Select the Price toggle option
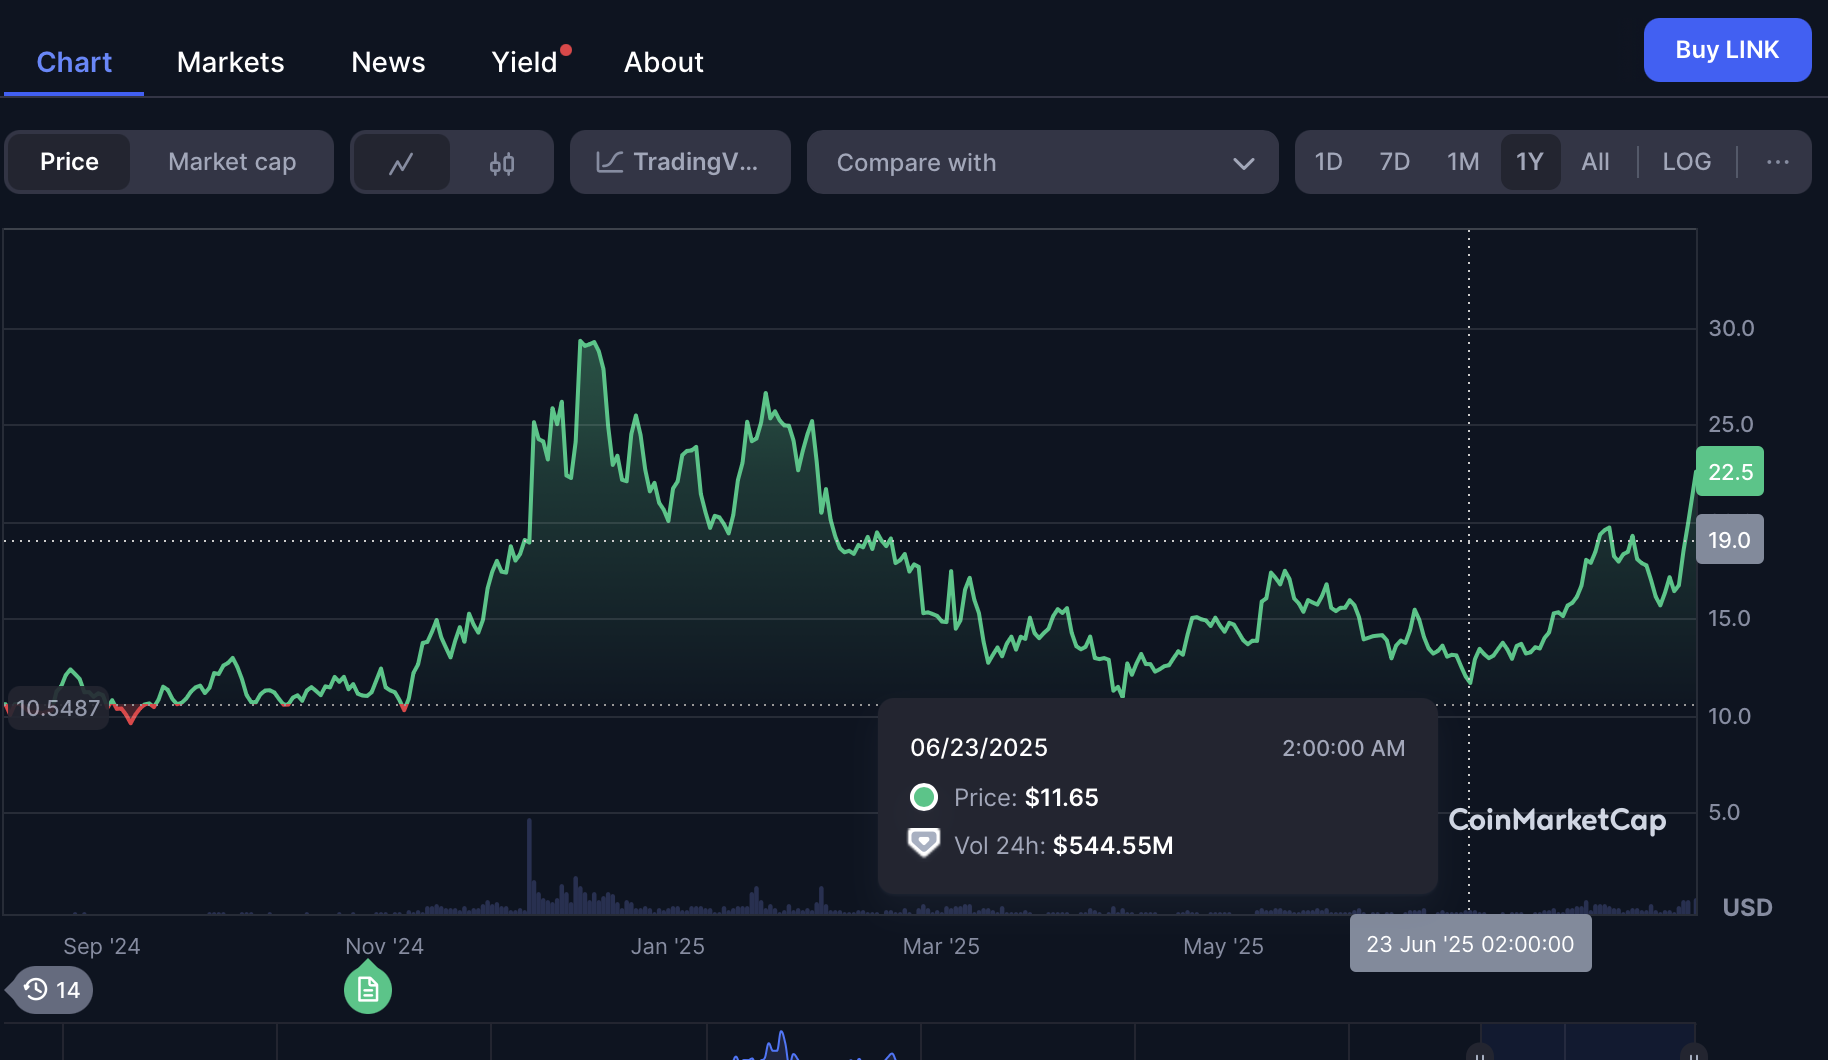 pyautogui.click(x=69, y=162)
